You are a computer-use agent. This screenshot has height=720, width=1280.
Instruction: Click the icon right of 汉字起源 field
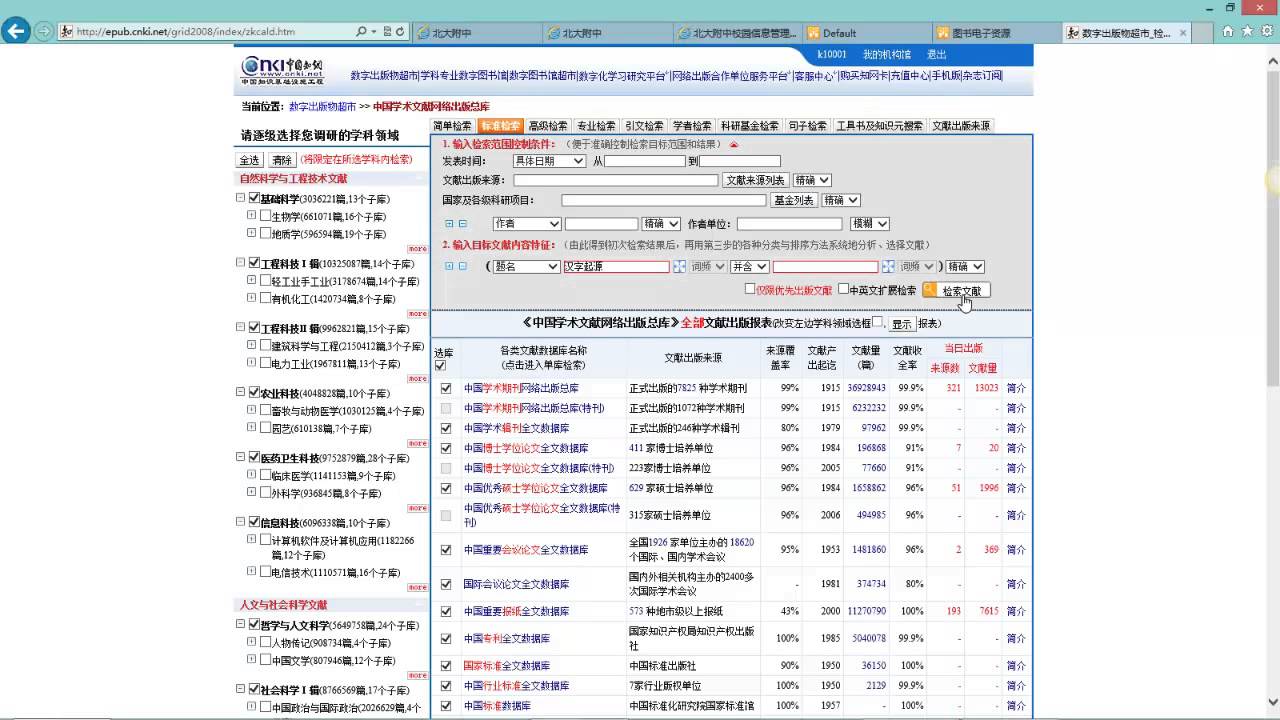coord(680,267)
